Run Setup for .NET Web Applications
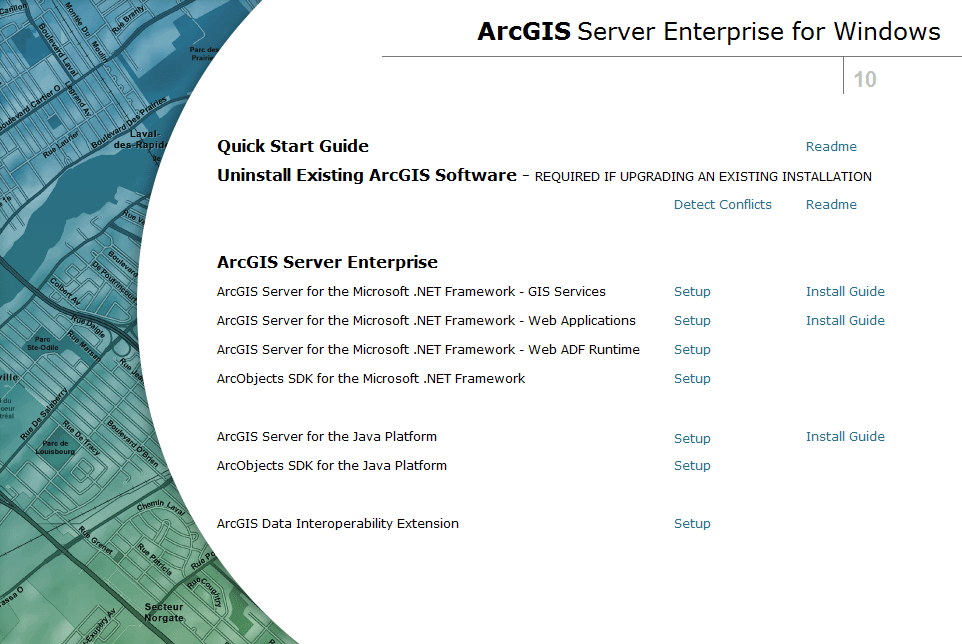The width and height of the screenshot is (962, 644). [x=692, y=321]
